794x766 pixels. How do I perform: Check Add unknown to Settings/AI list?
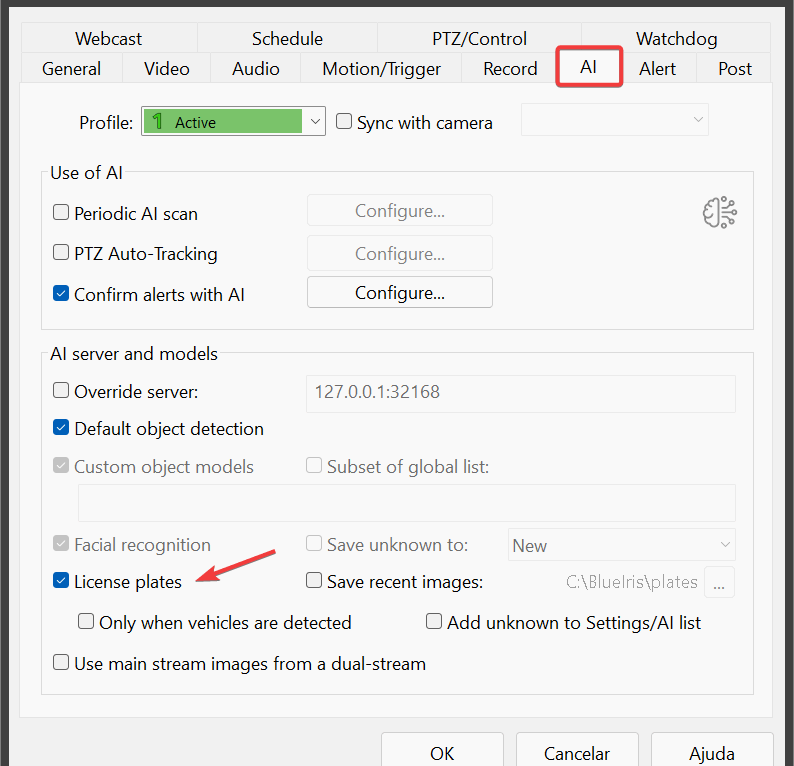pos(434,622)
